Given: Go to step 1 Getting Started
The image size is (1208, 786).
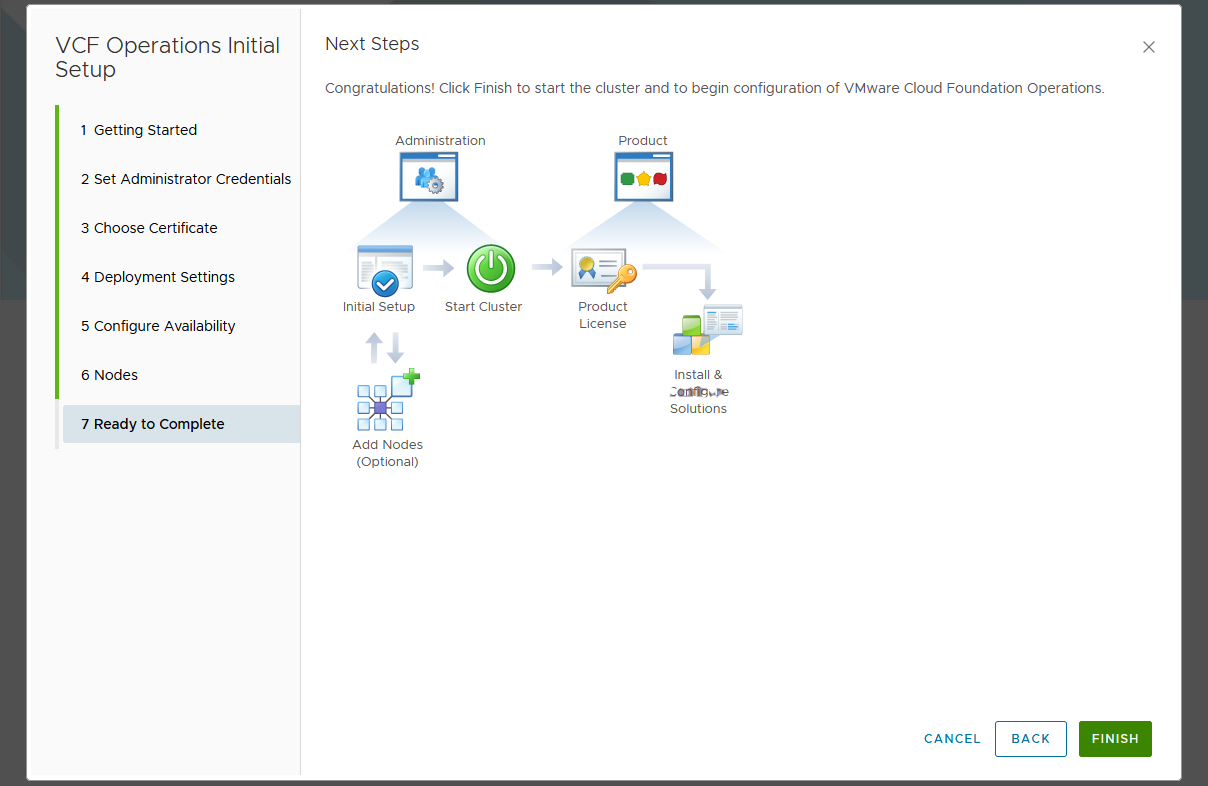Looking at the screenshot, I should click(139, 130).
